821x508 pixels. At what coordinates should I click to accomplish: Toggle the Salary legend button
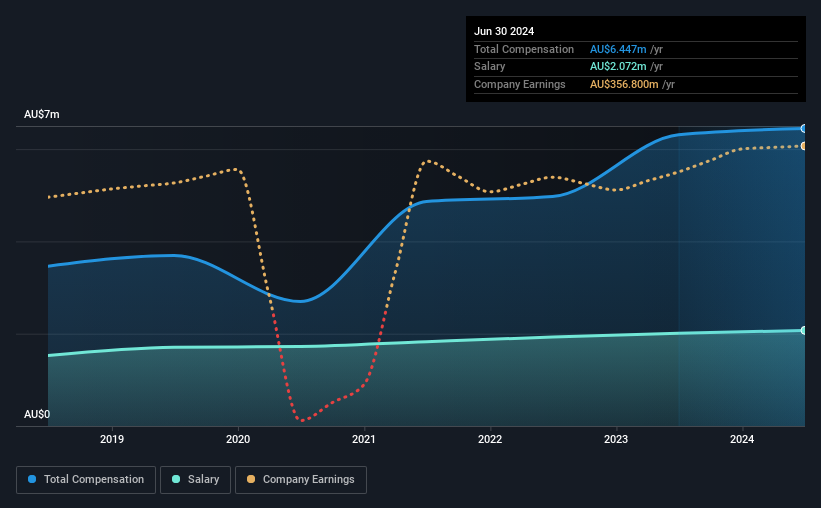point(195,480)
